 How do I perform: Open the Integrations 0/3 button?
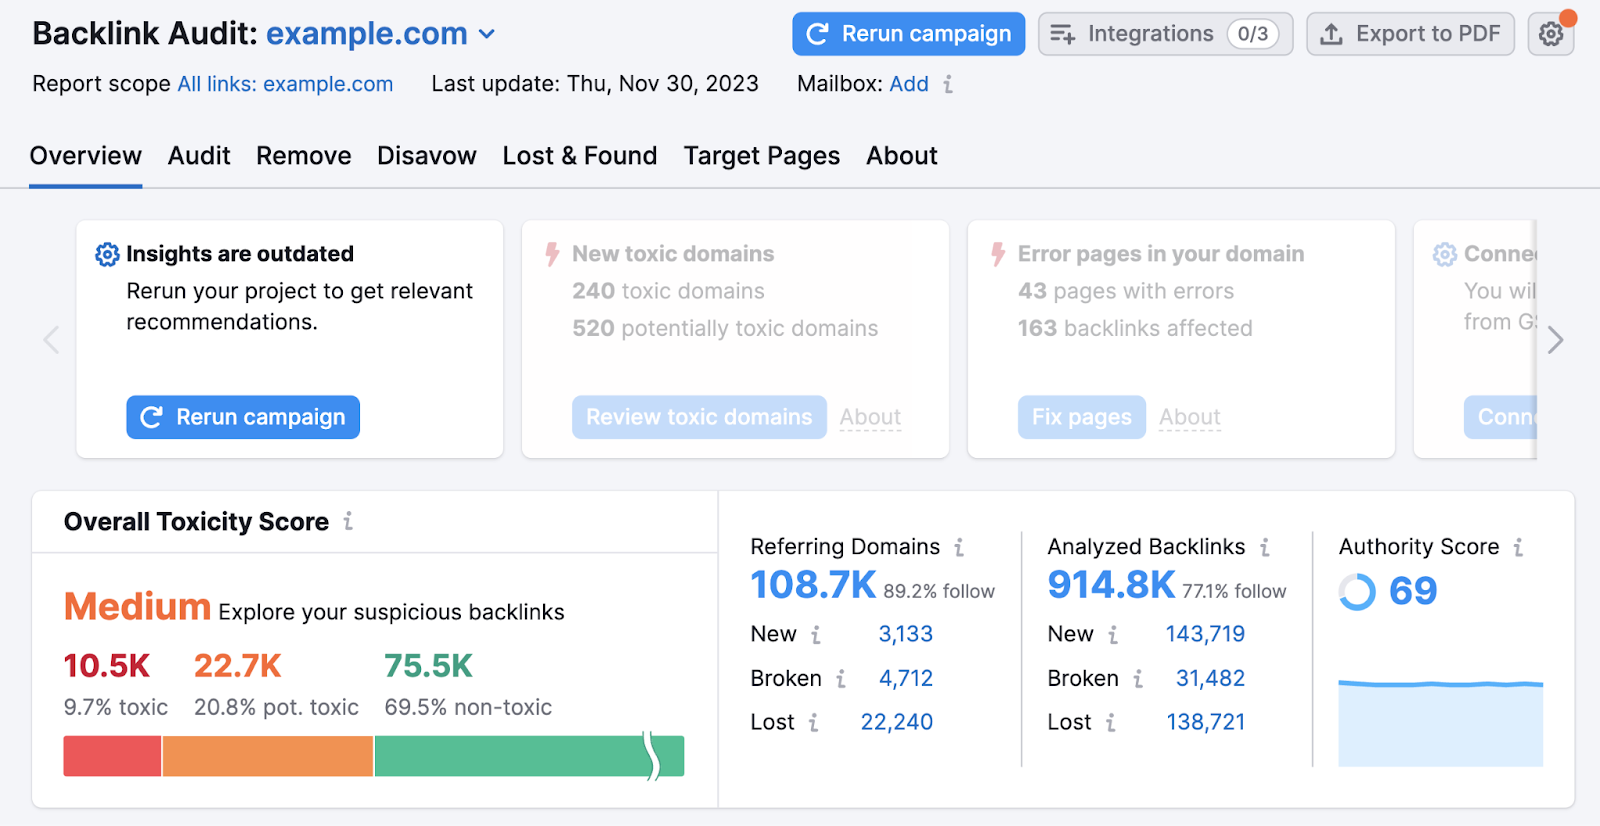tap(1165, 34)
